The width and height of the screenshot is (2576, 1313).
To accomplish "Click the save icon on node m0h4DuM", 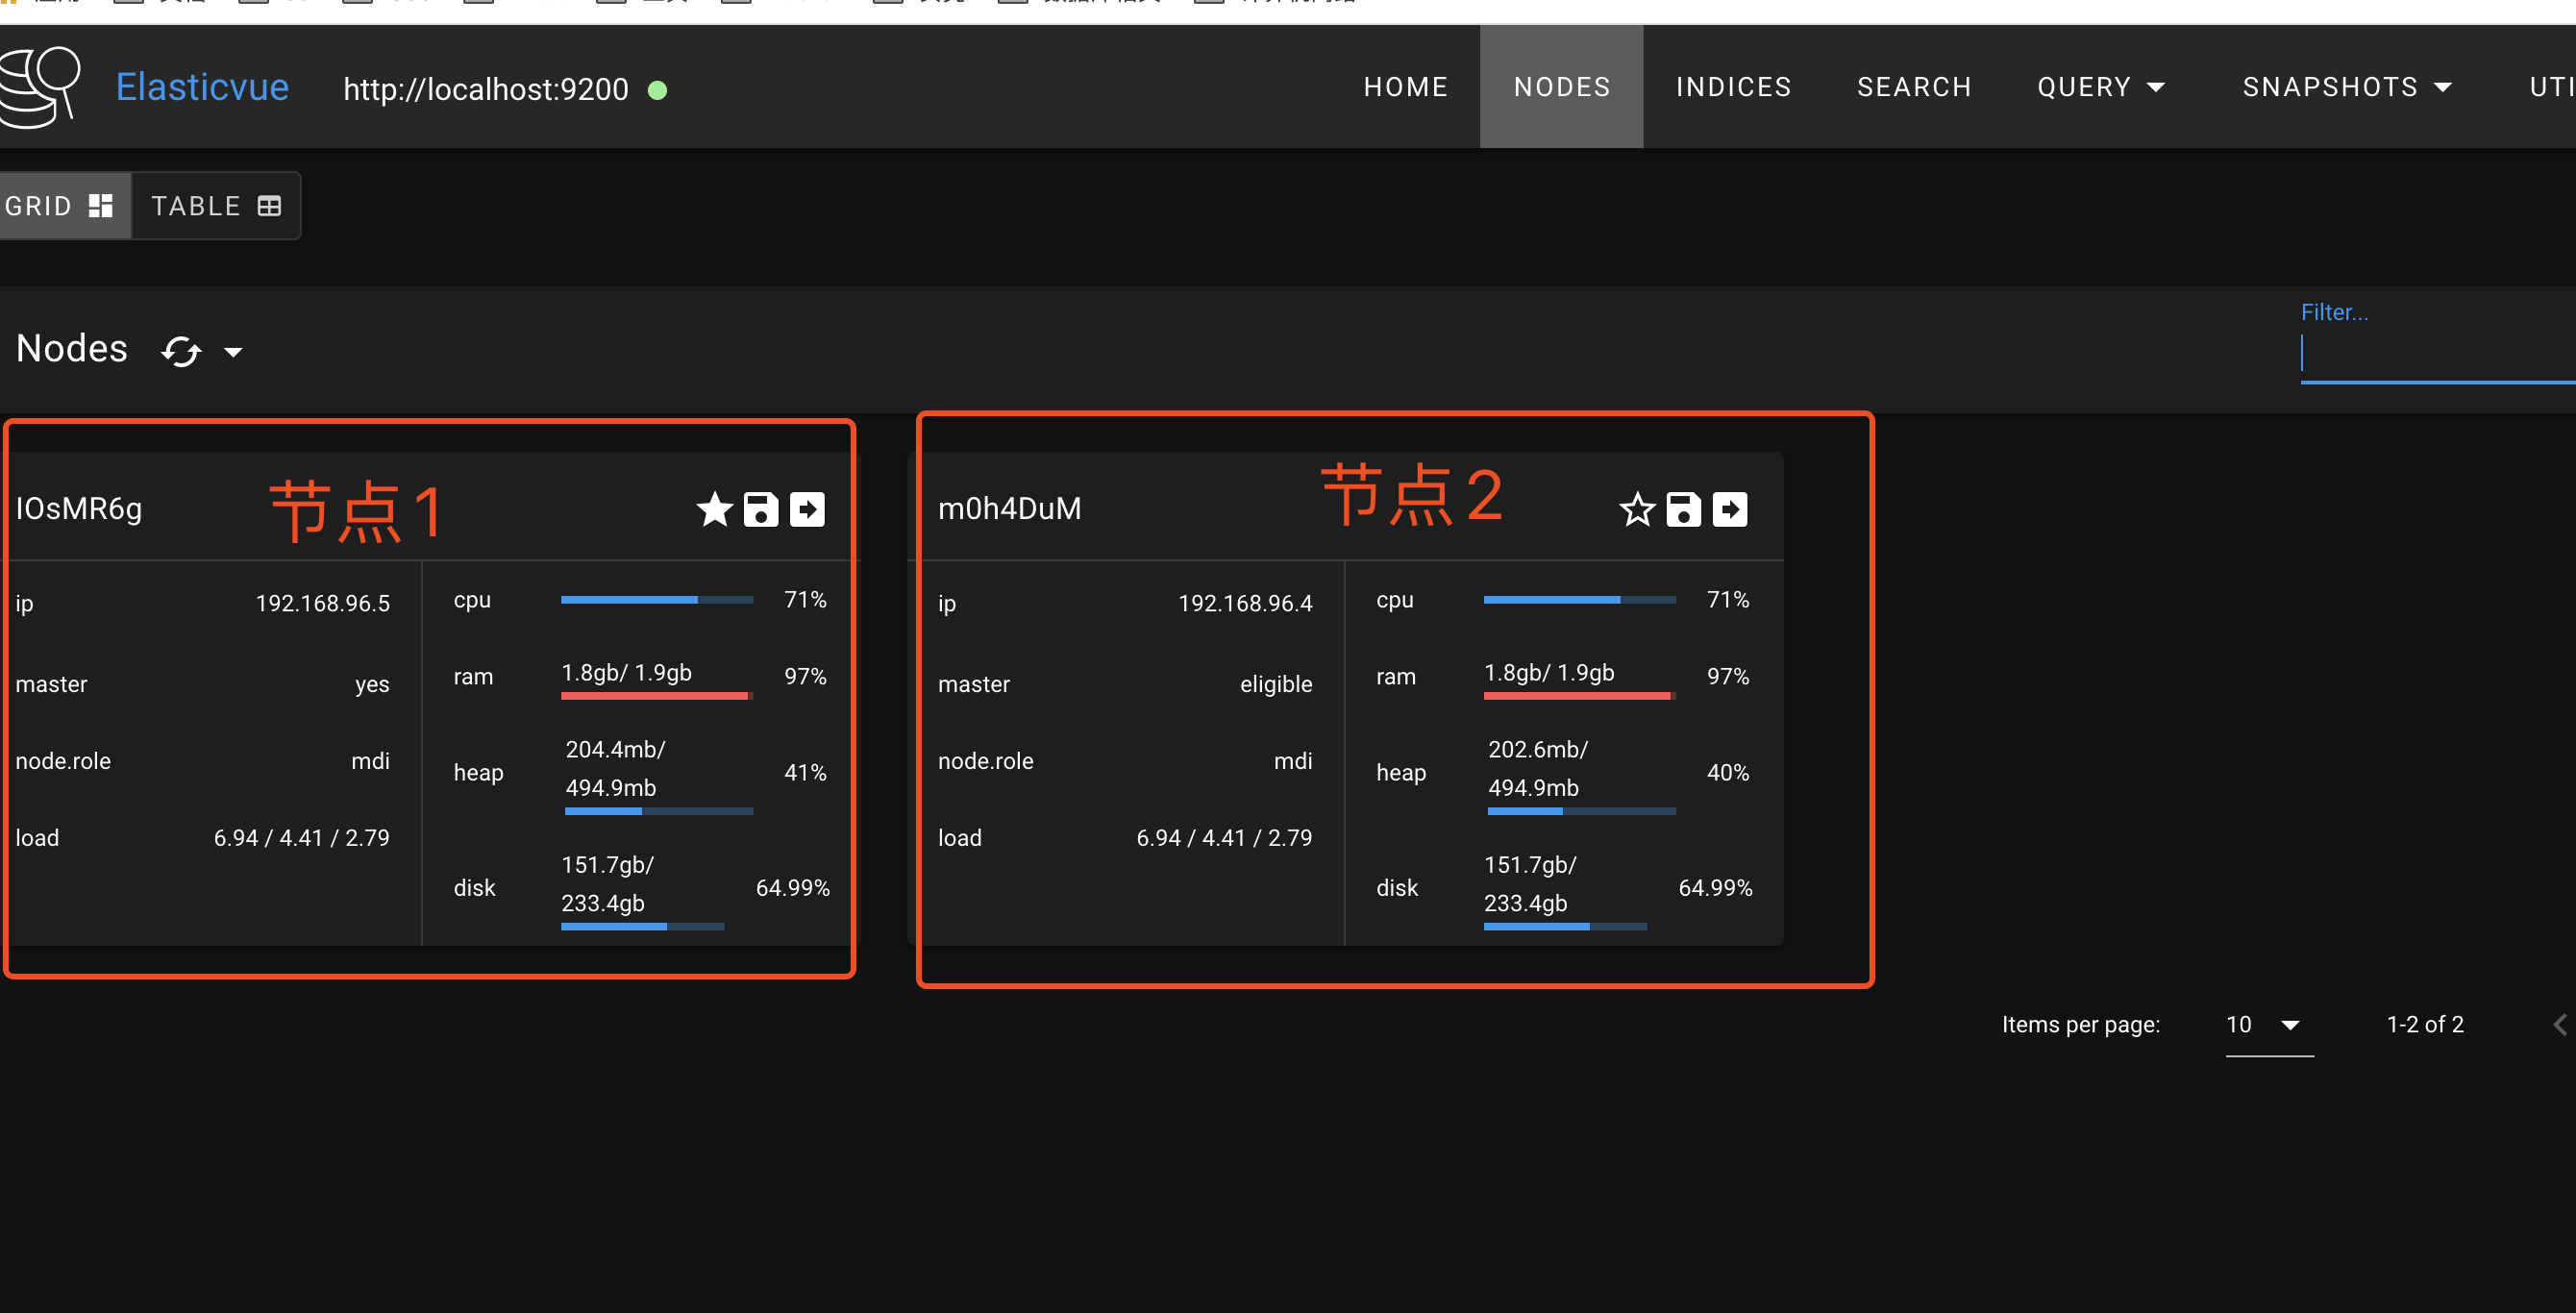I will (1683, 509).
